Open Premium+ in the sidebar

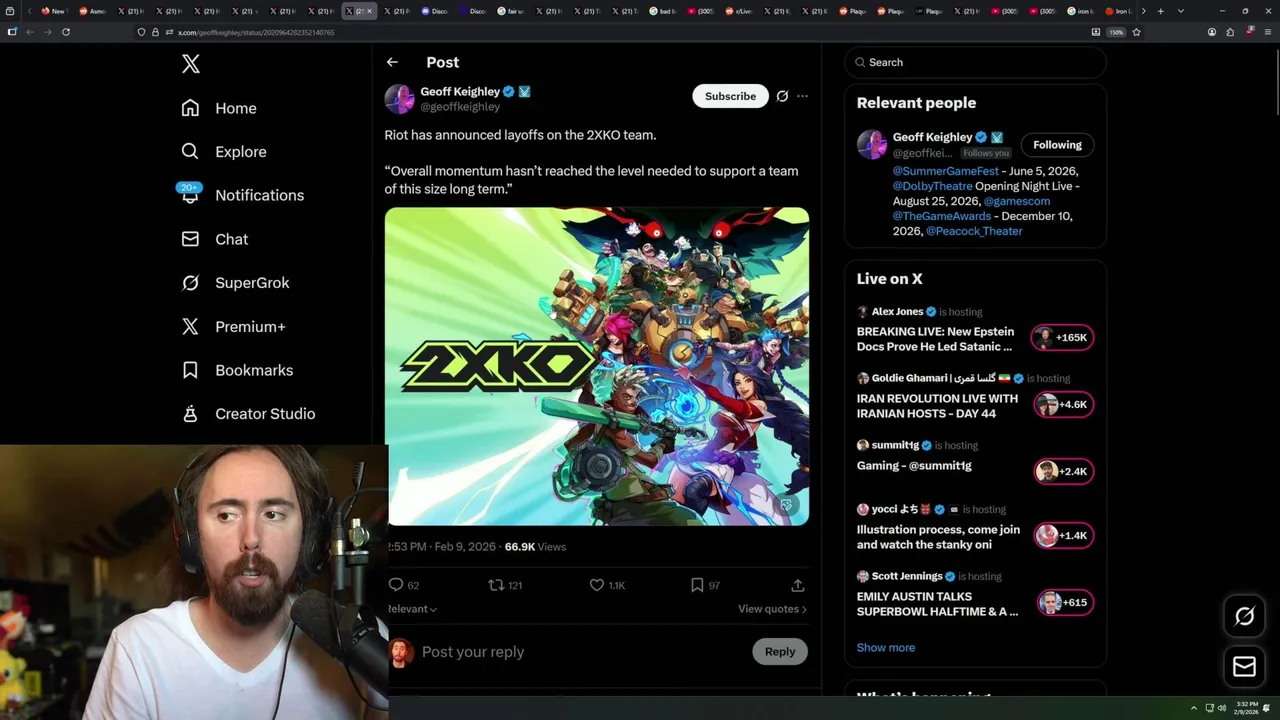233,327
